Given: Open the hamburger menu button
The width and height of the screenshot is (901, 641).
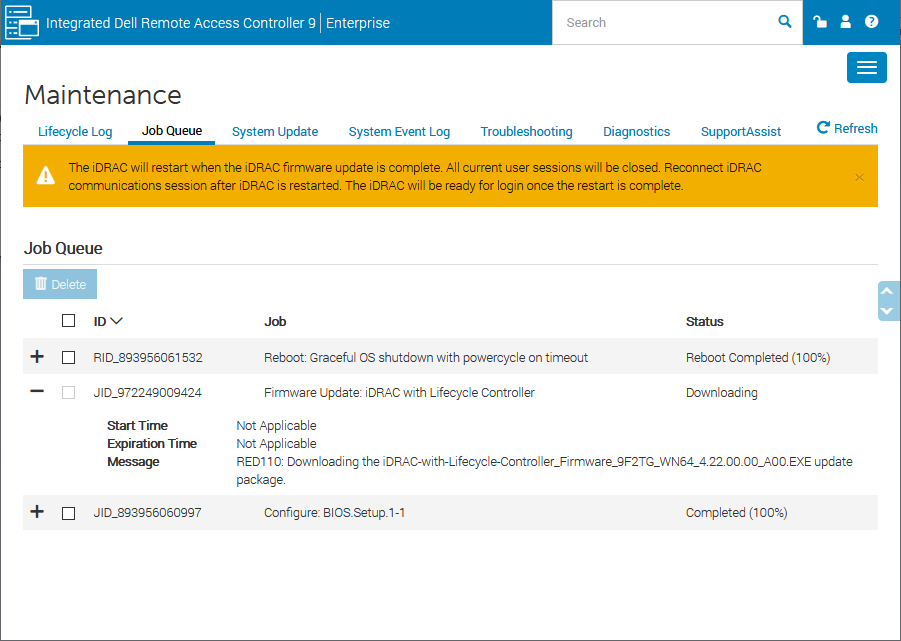Looking at the screenshot, I should tap(866, 67).
